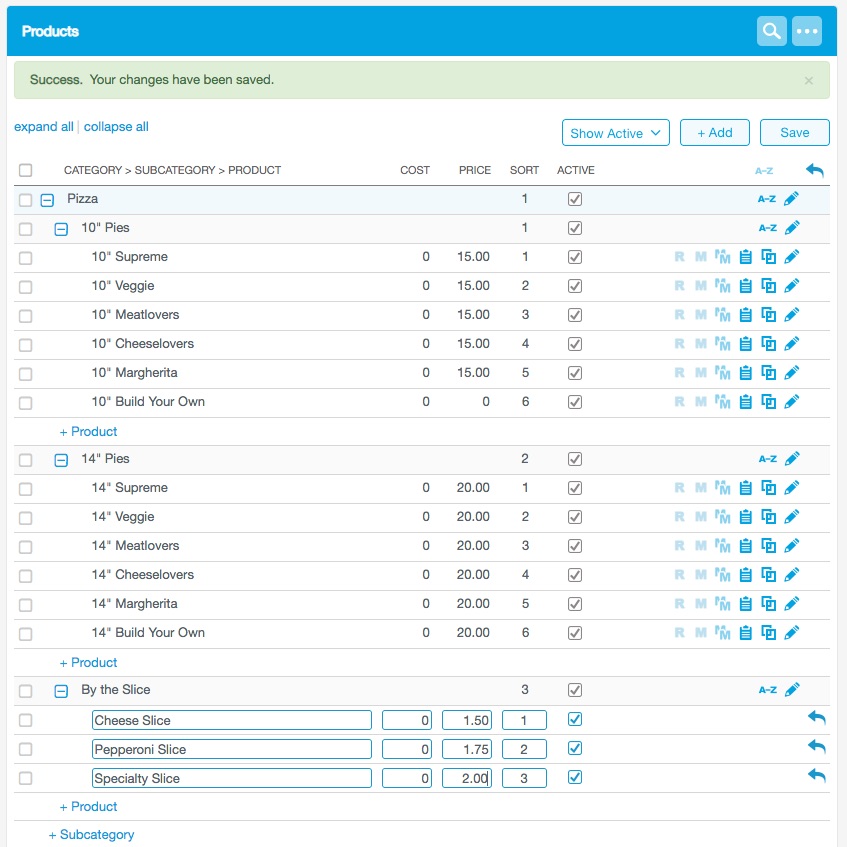The height and width of the screenshot is (847, 847).
Task: Click the undo arrow for Cheese Slice row
Action: pos(817,718)
